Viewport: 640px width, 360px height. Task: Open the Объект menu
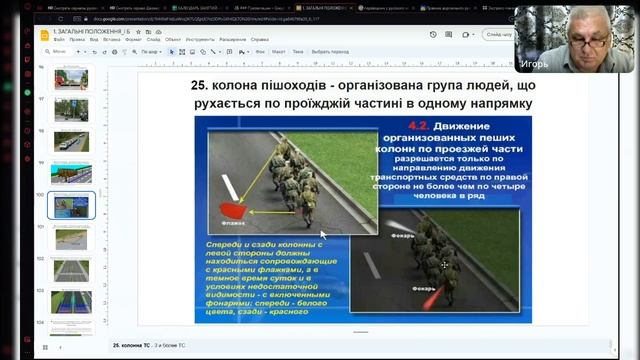click(173, 40)
